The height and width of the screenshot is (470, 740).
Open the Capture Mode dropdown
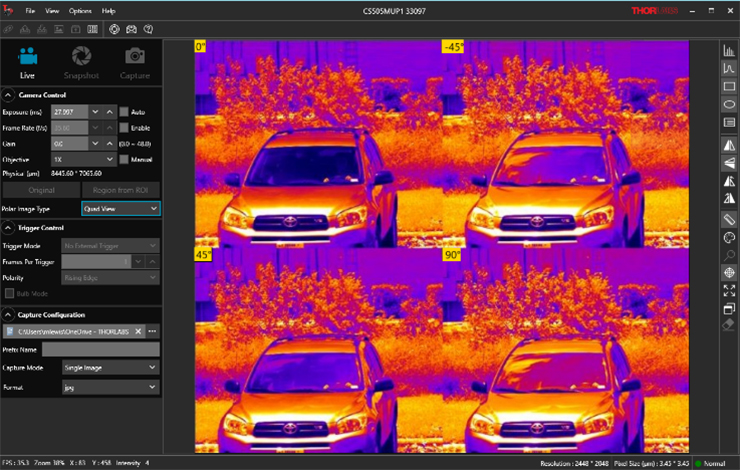click(110, 368)
